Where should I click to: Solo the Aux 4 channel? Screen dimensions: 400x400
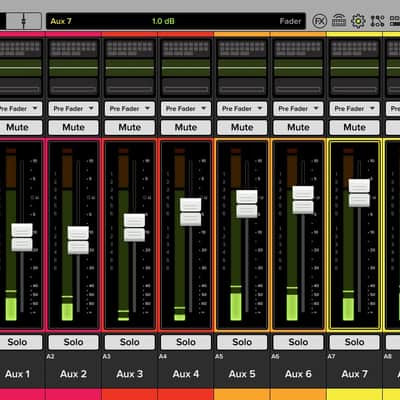click(186, 342)
